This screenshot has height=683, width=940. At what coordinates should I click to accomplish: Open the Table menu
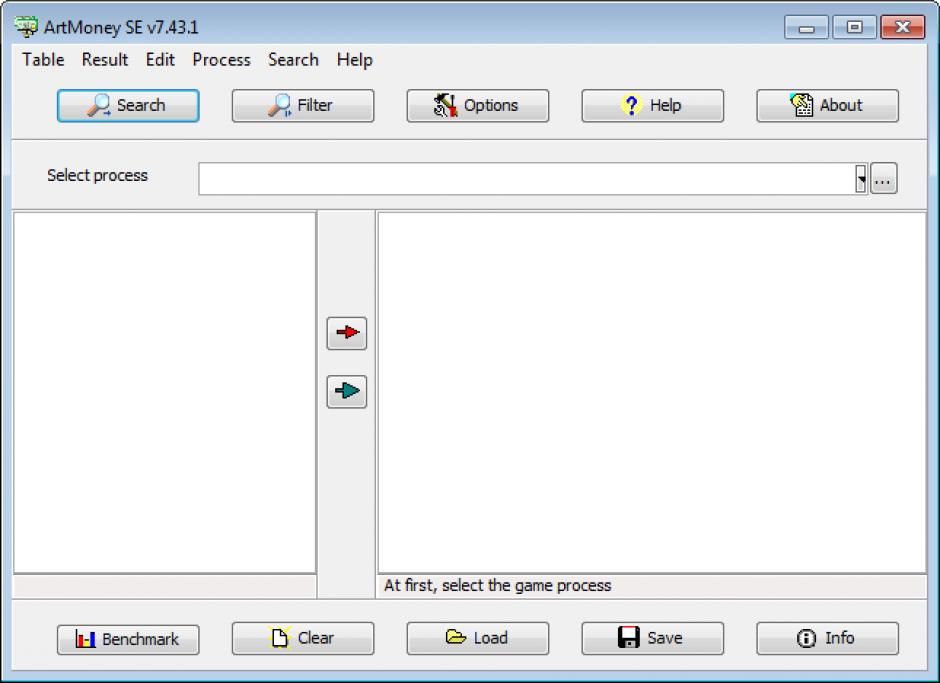[x=43, y=60]
